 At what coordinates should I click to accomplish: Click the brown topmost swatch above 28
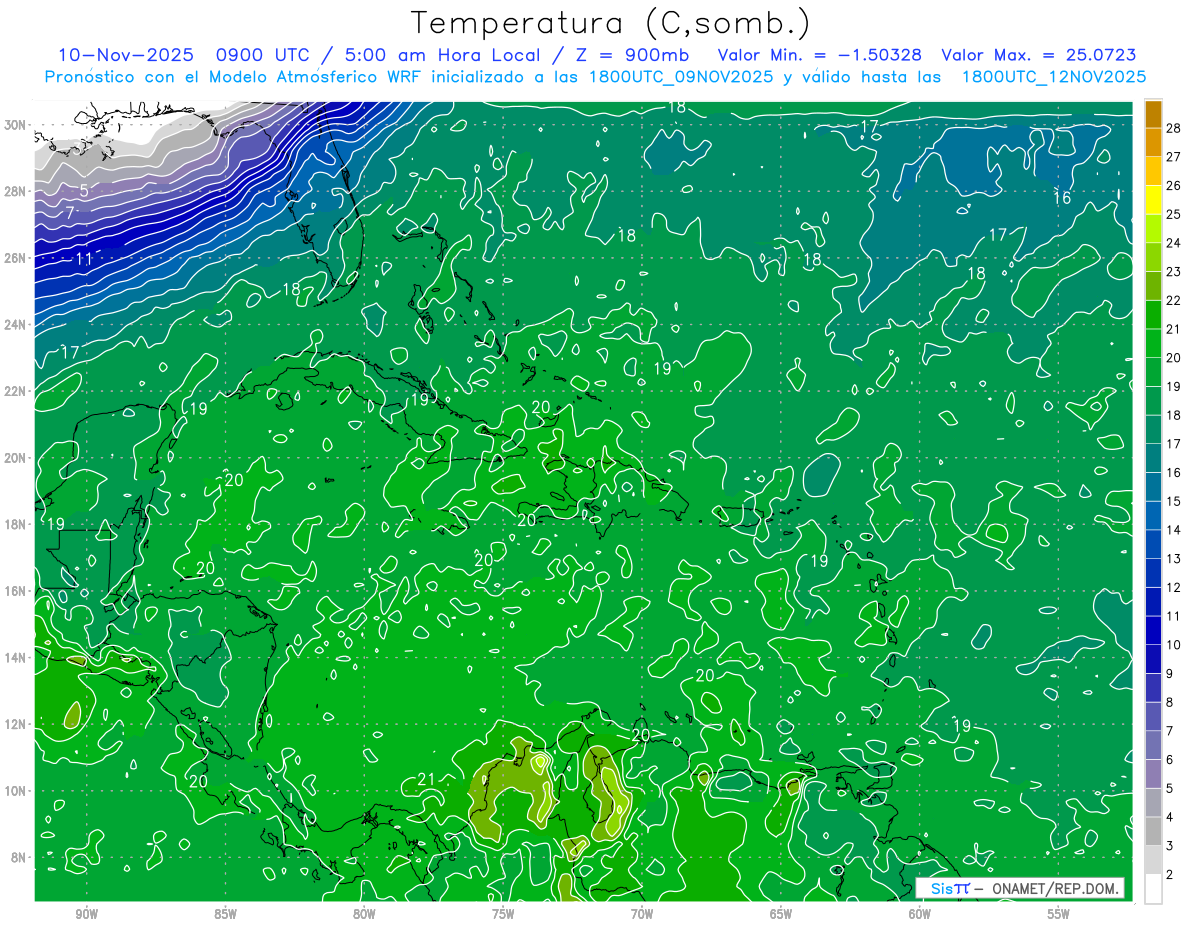[x=1154, y=113]
